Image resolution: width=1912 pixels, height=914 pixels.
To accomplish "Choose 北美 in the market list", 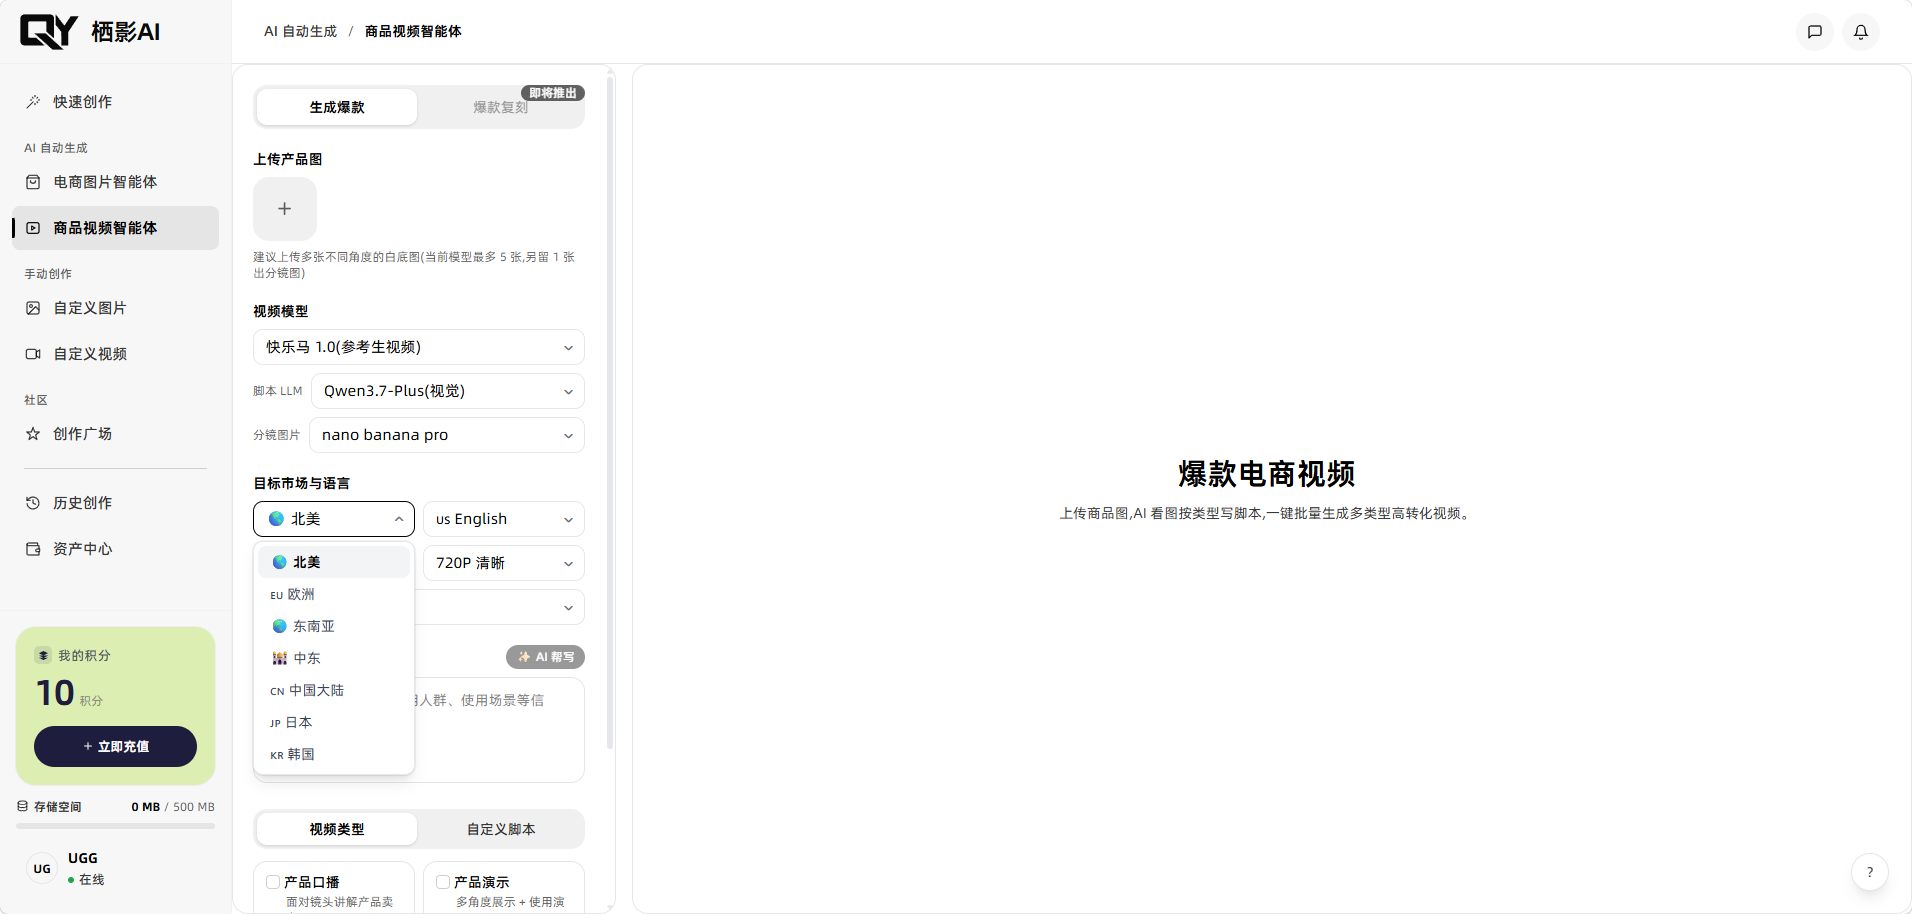I will [x=334, y=562].
